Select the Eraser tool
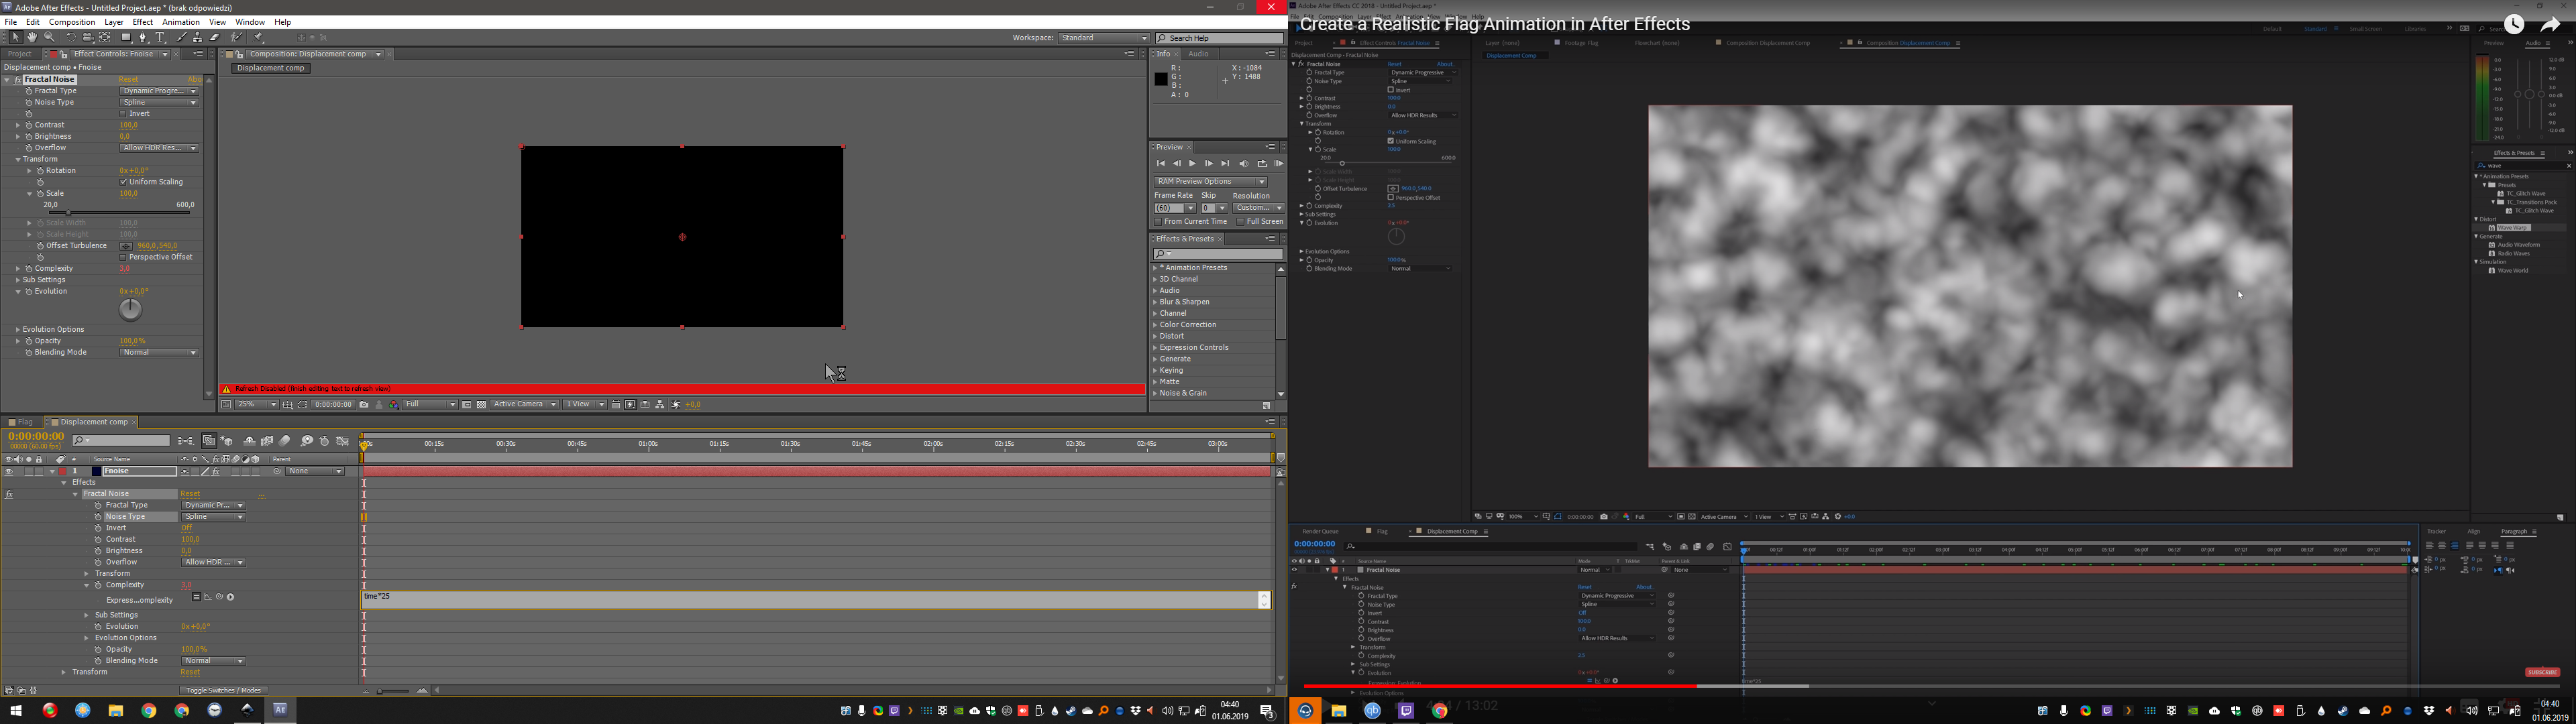Image resolution: width=2576 pixels, height=724 pixels. [214, 37]
